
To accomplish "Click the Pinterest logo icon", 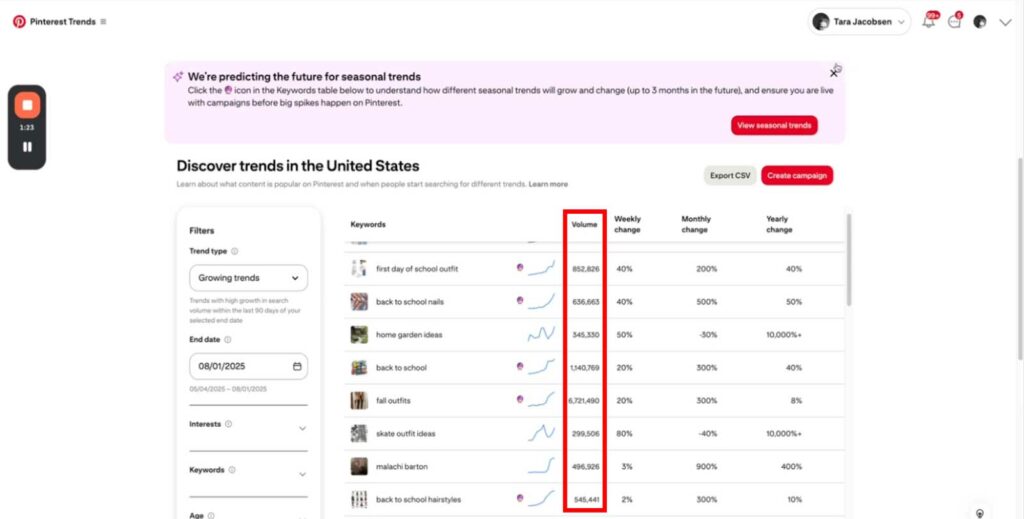I will pyautogui.click(x=20, y=22).
